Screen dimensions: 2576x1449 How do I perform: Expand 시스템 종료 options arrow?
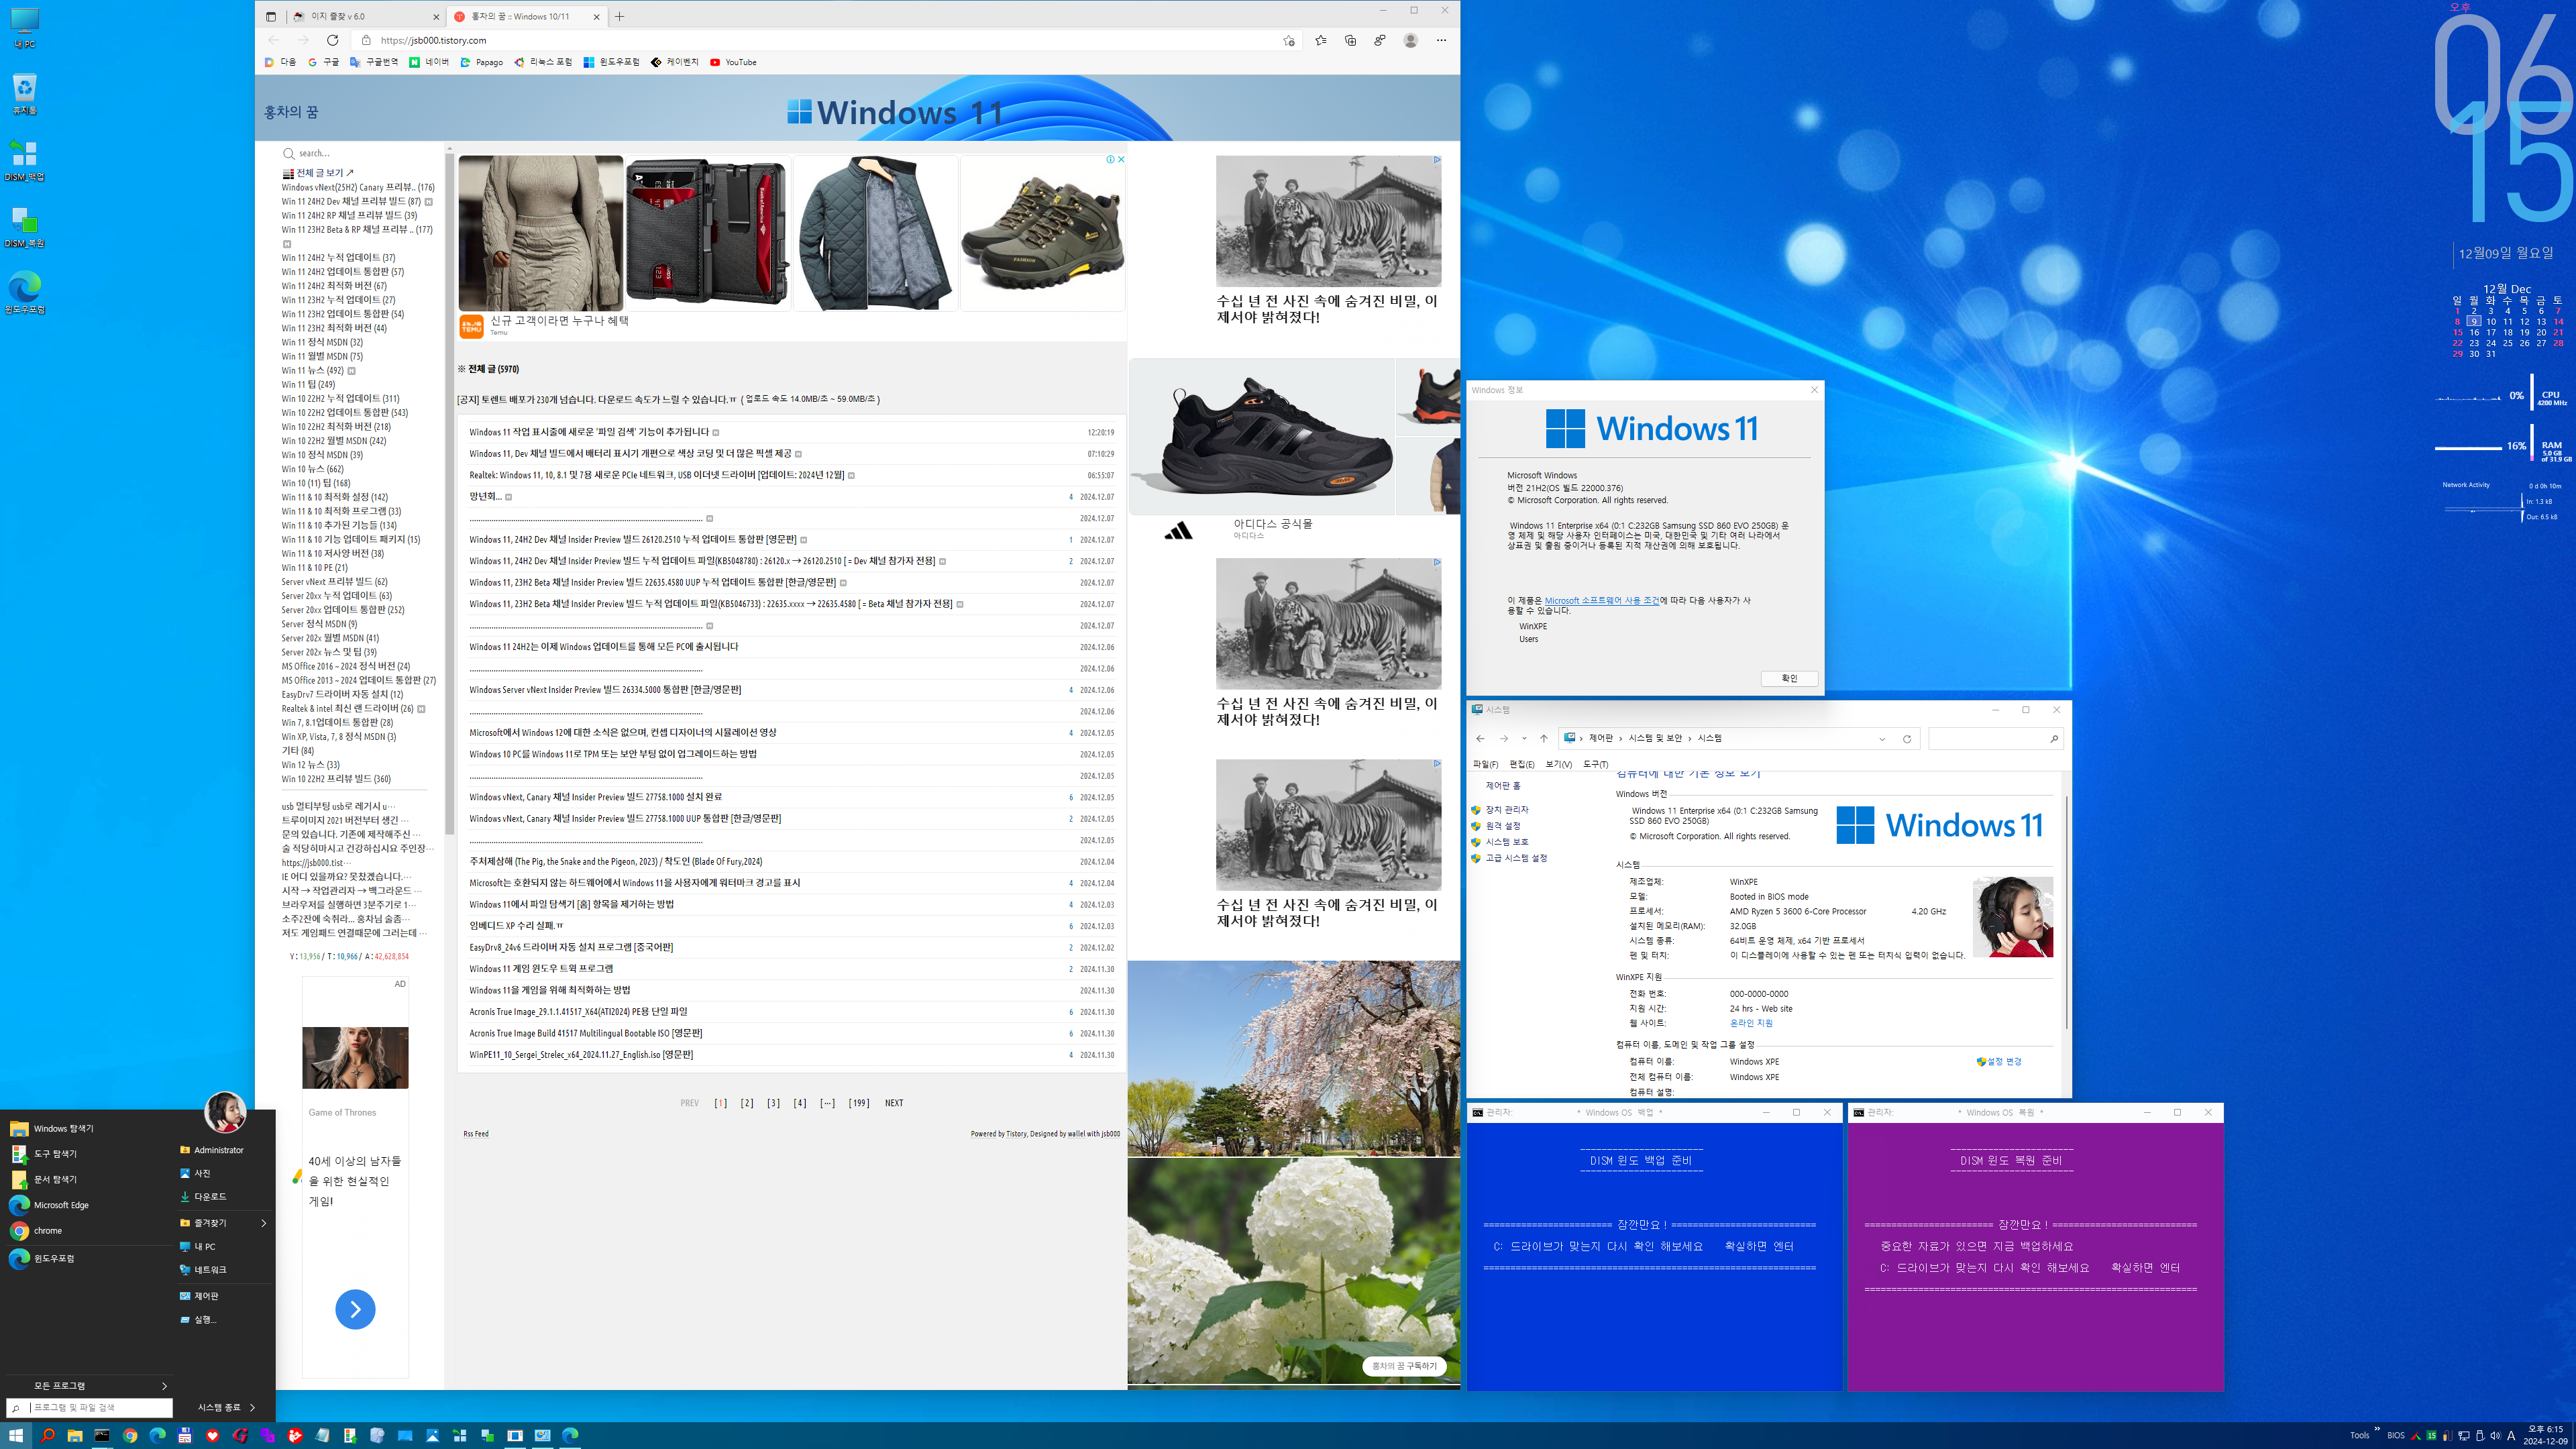(x=252, y=1407)
